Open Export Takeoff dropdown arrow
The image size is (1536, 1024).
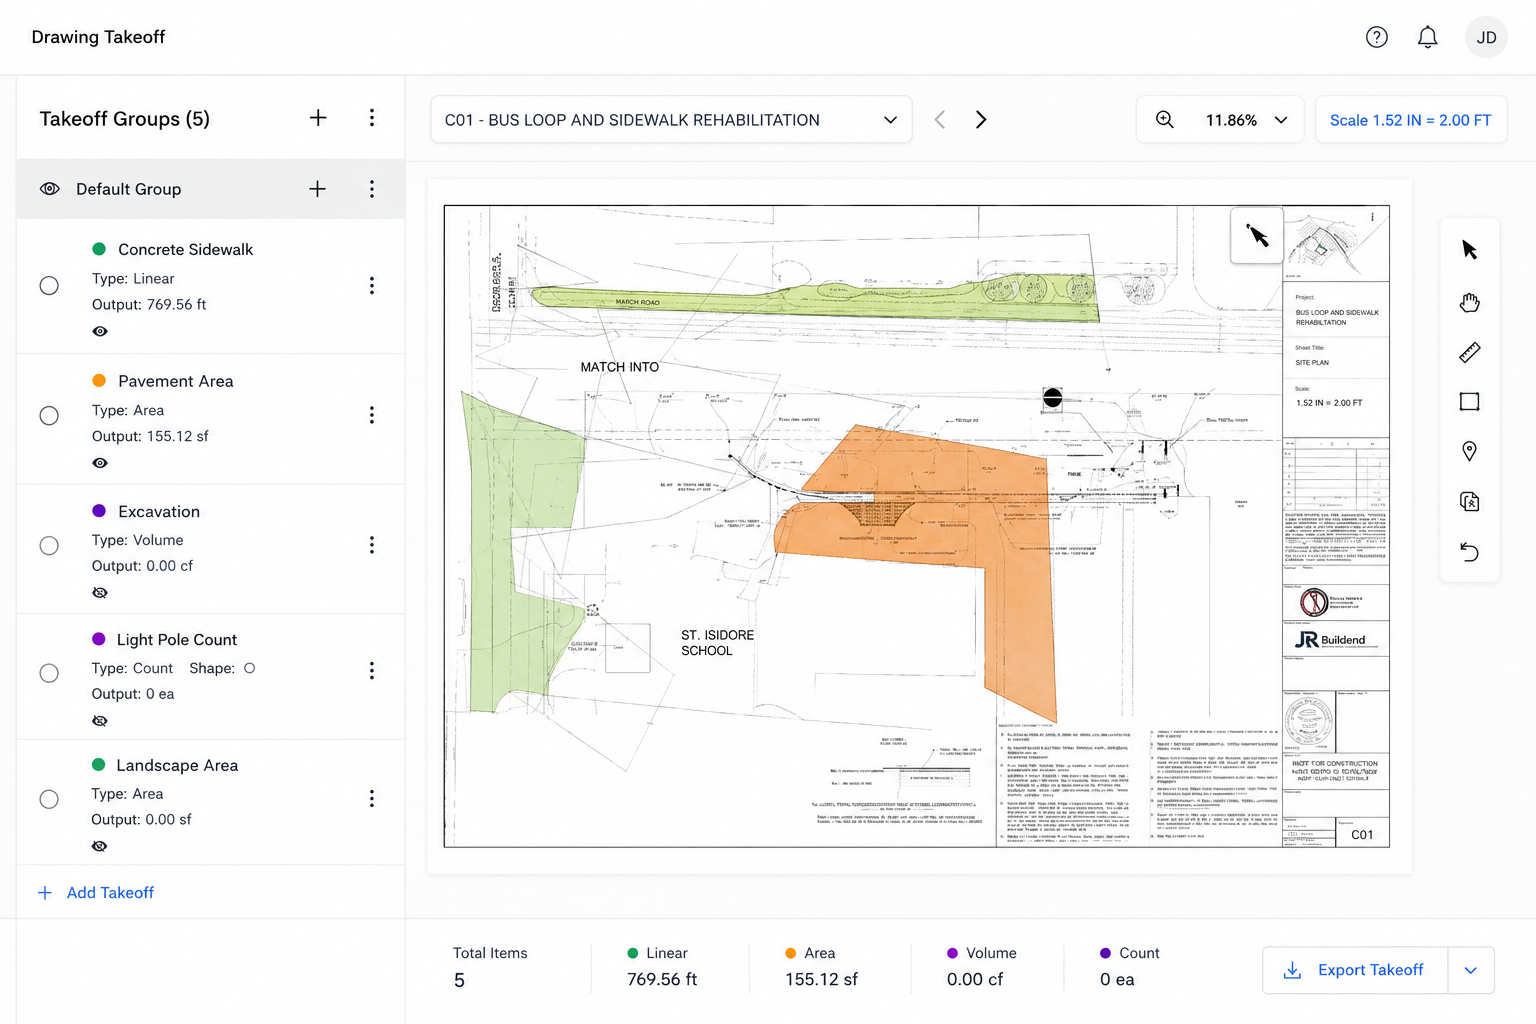[x=1471, y=970]
